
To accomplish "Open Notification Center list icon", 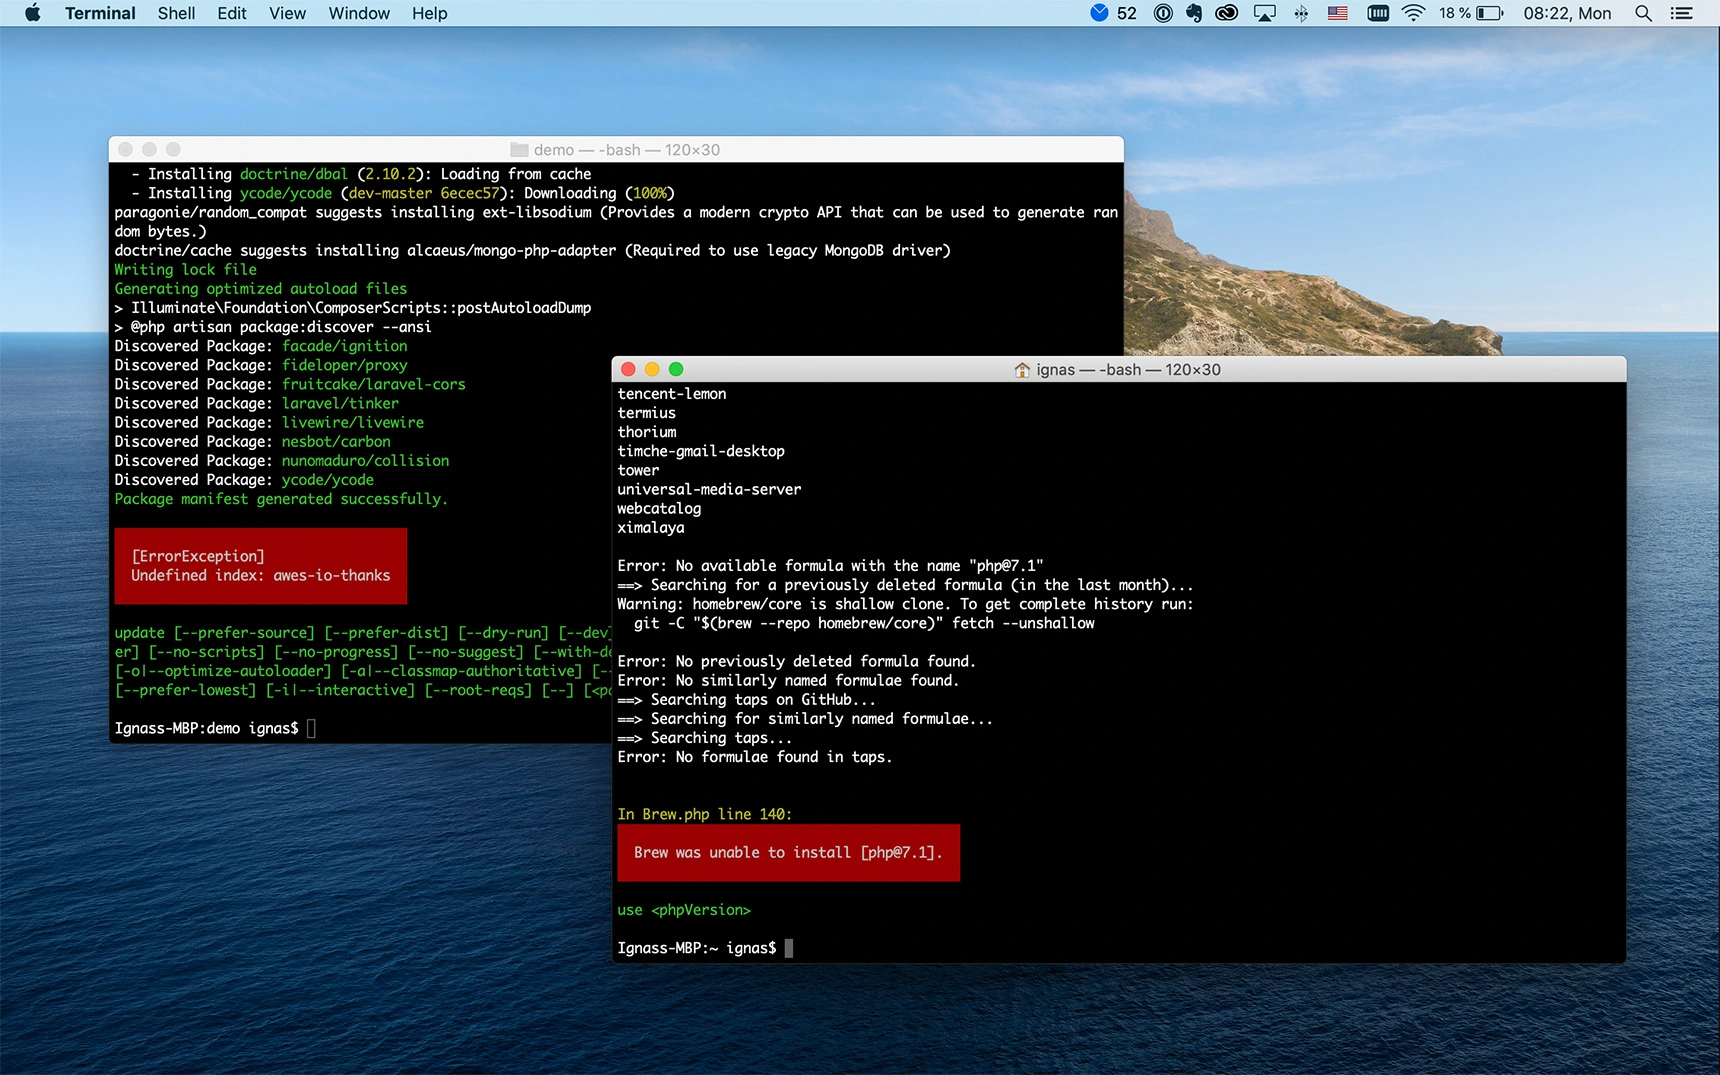I will pos(1682,13).
